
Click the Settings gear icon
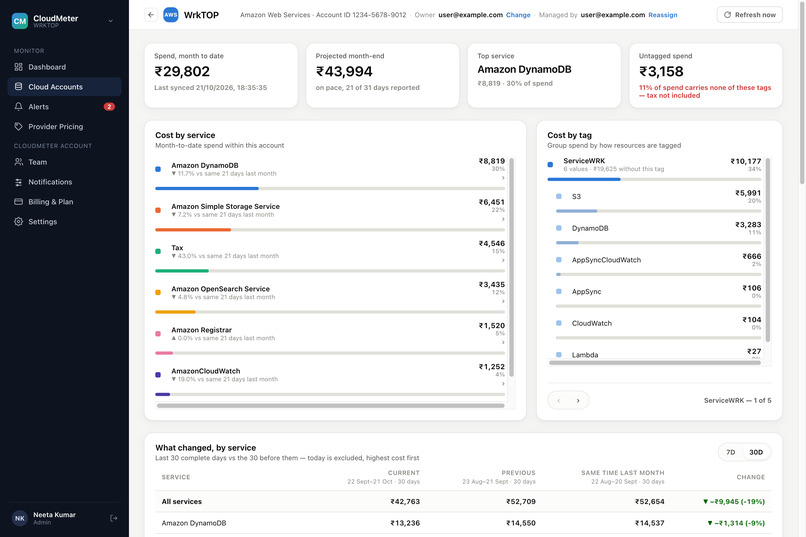point(19,221)
